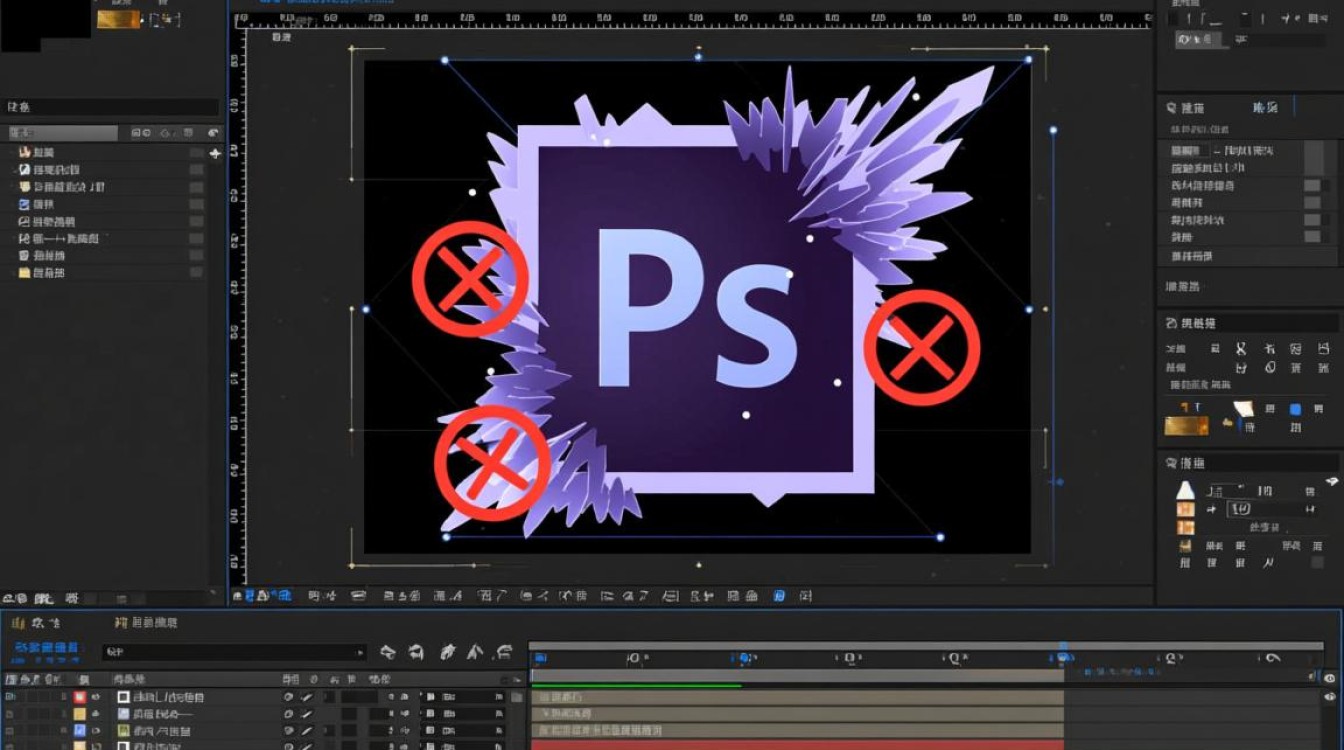Select the red label swatch of the timeline layer
Viewport: 1344px width, 750px height.
[79, 697]
